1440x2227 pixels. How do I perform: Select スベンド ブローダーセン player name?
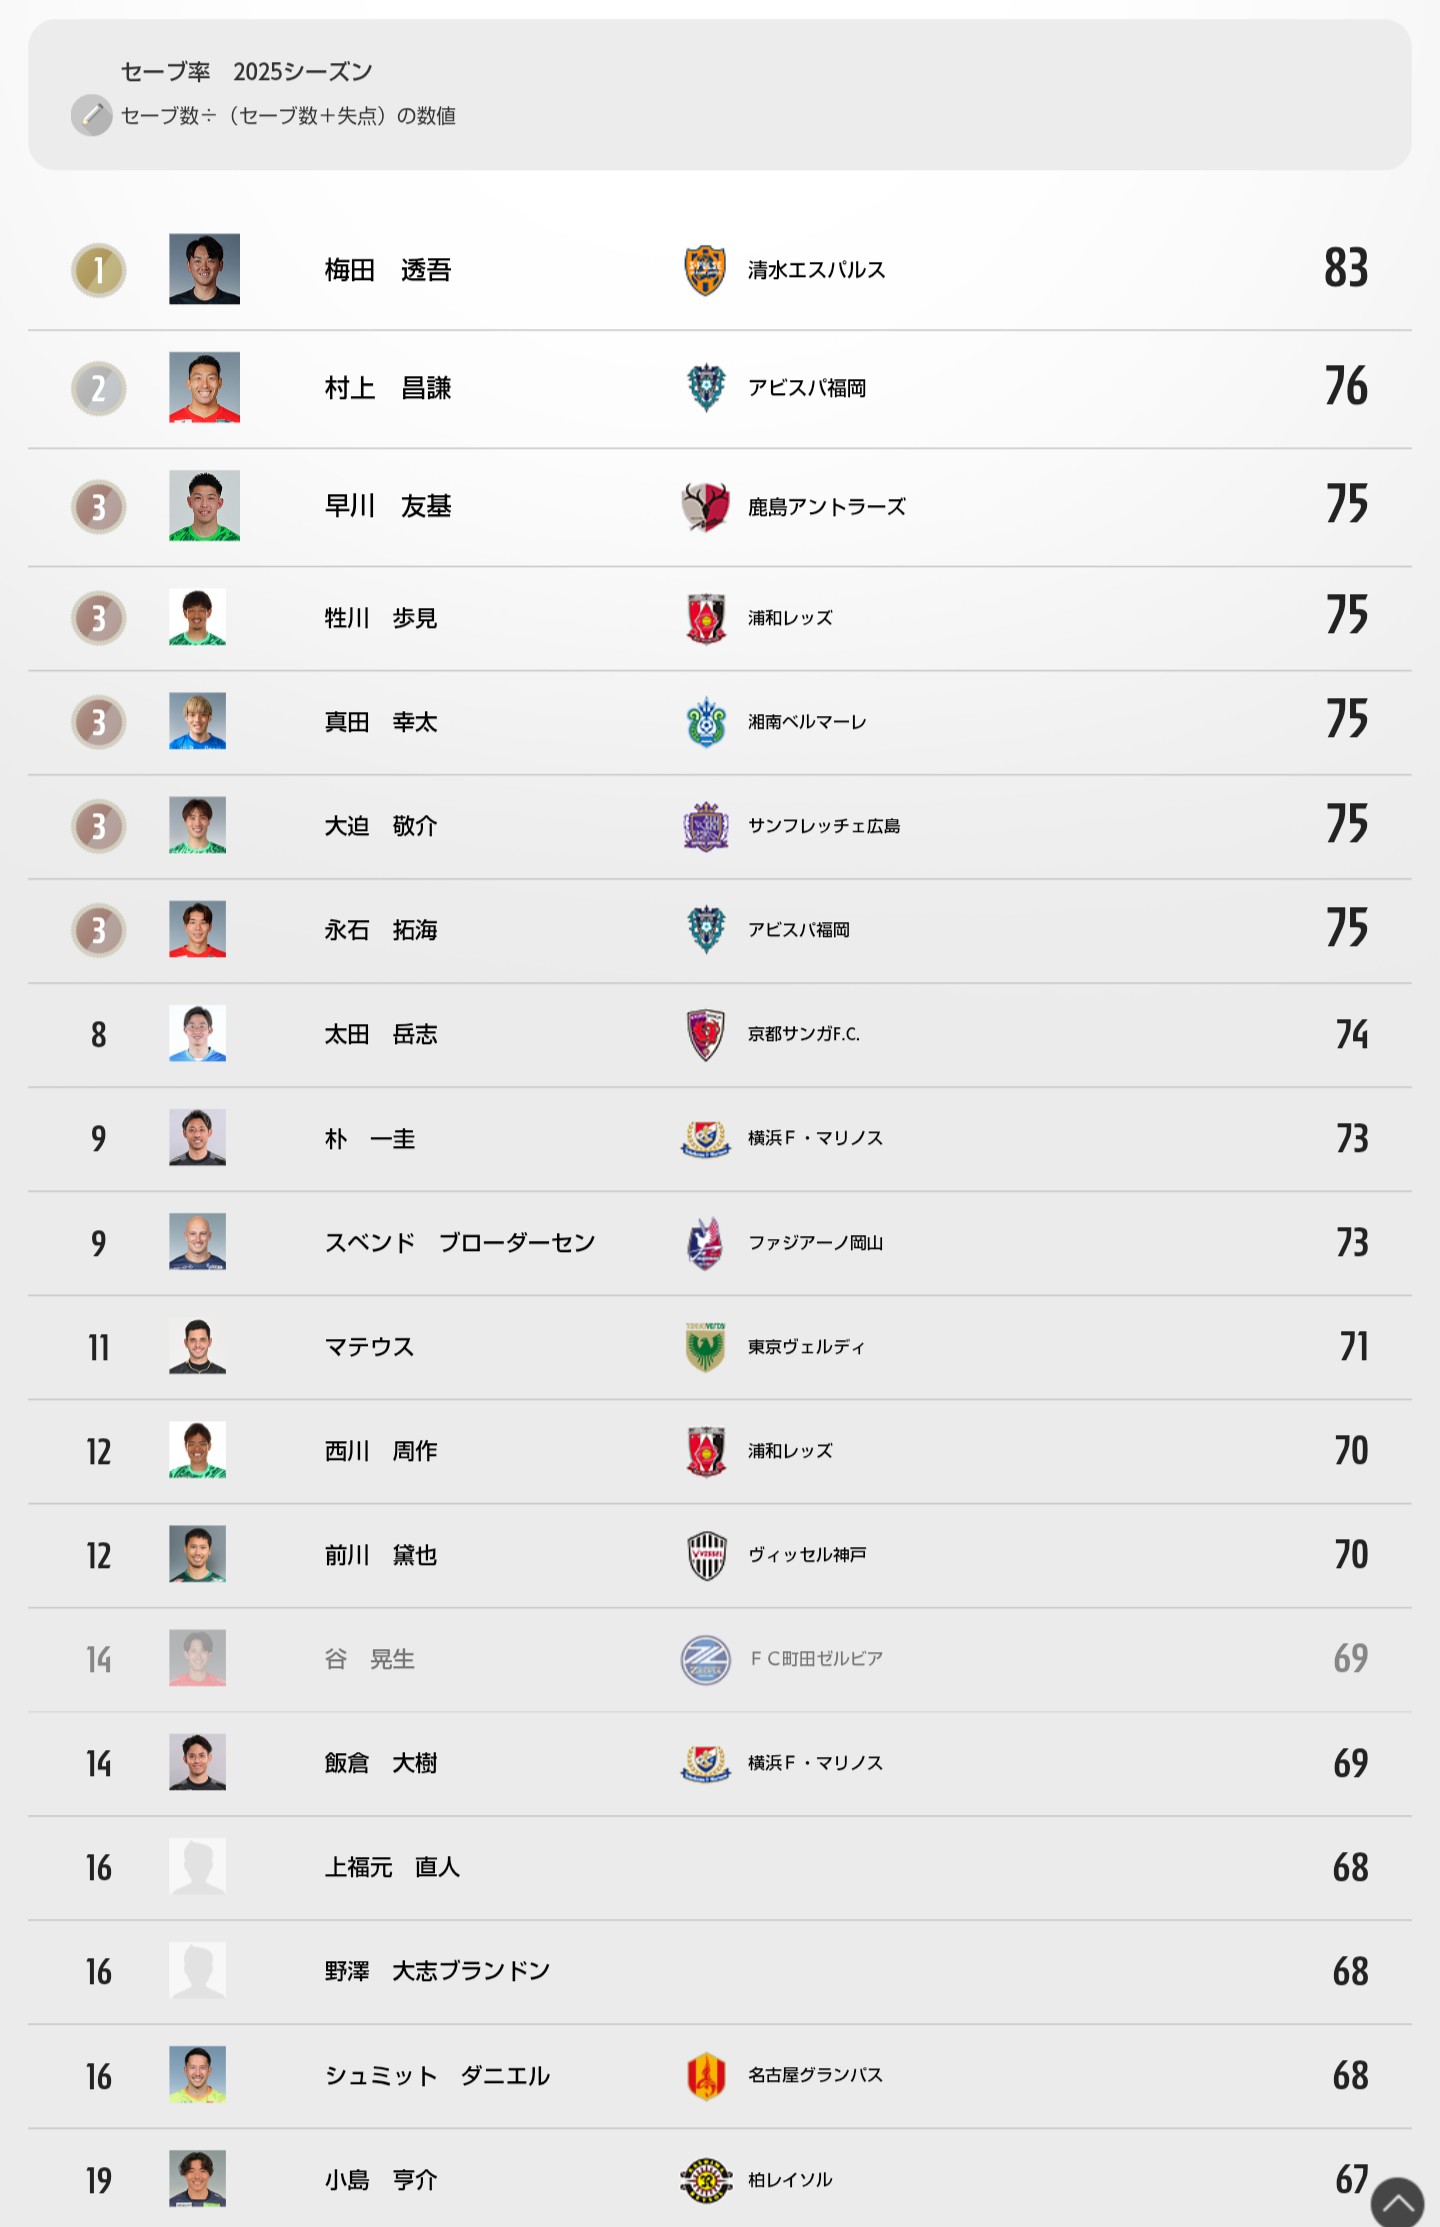coord(460,1243)
